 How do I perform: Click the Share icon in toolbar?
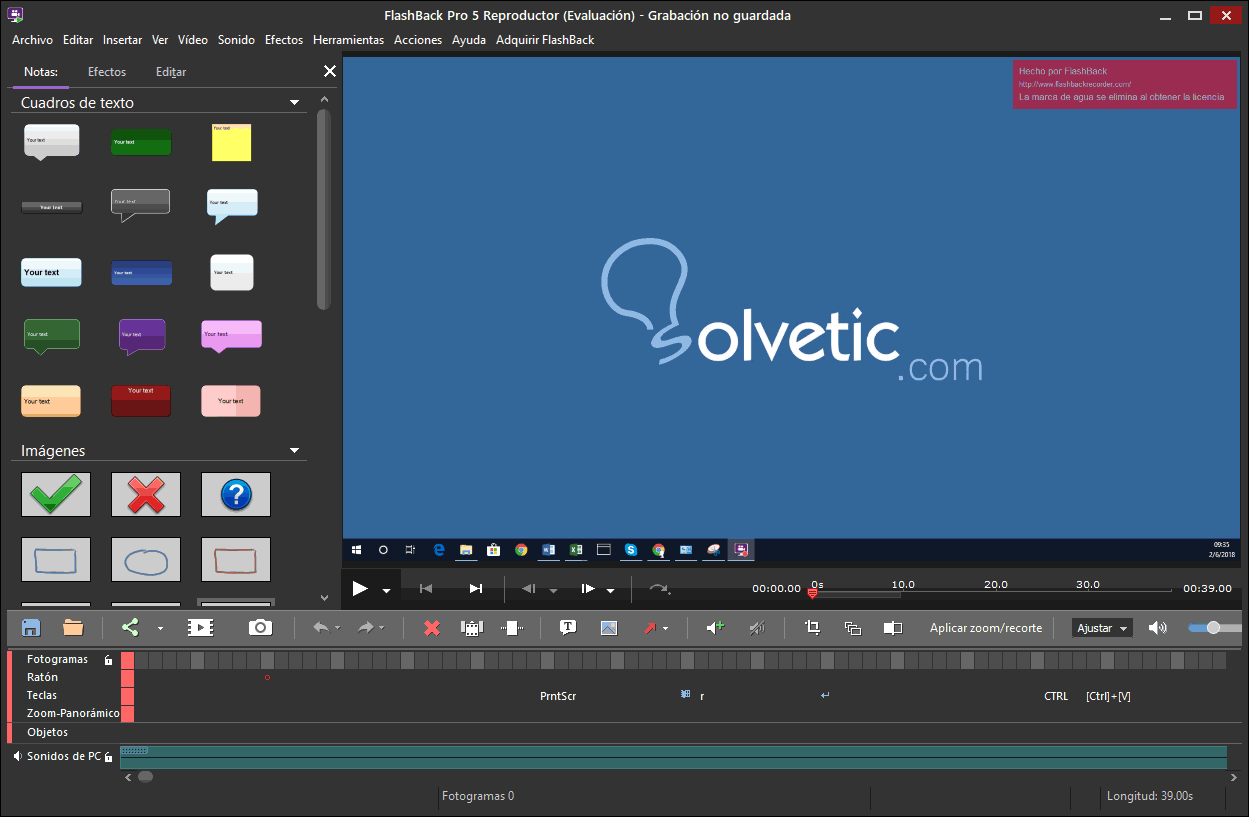tap(130, 628)
